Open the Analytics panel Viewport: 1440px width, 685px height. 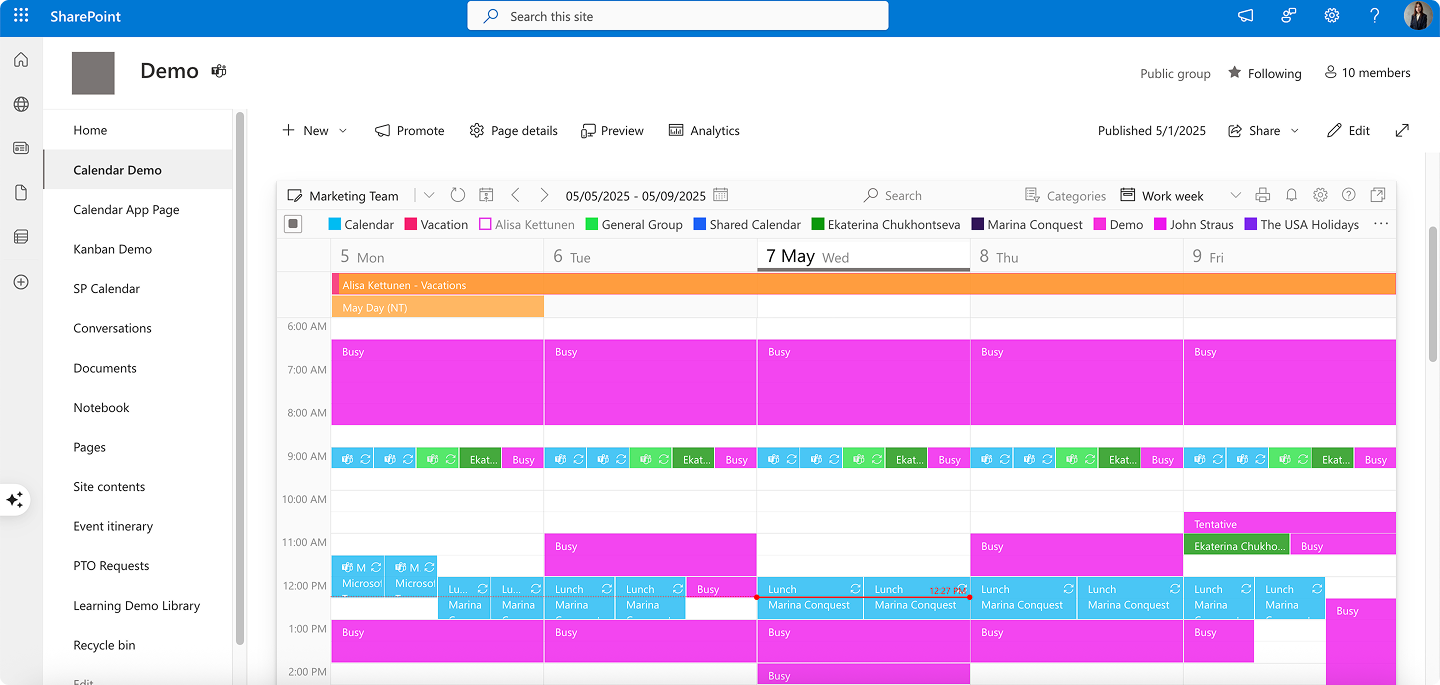pos(704,130)
